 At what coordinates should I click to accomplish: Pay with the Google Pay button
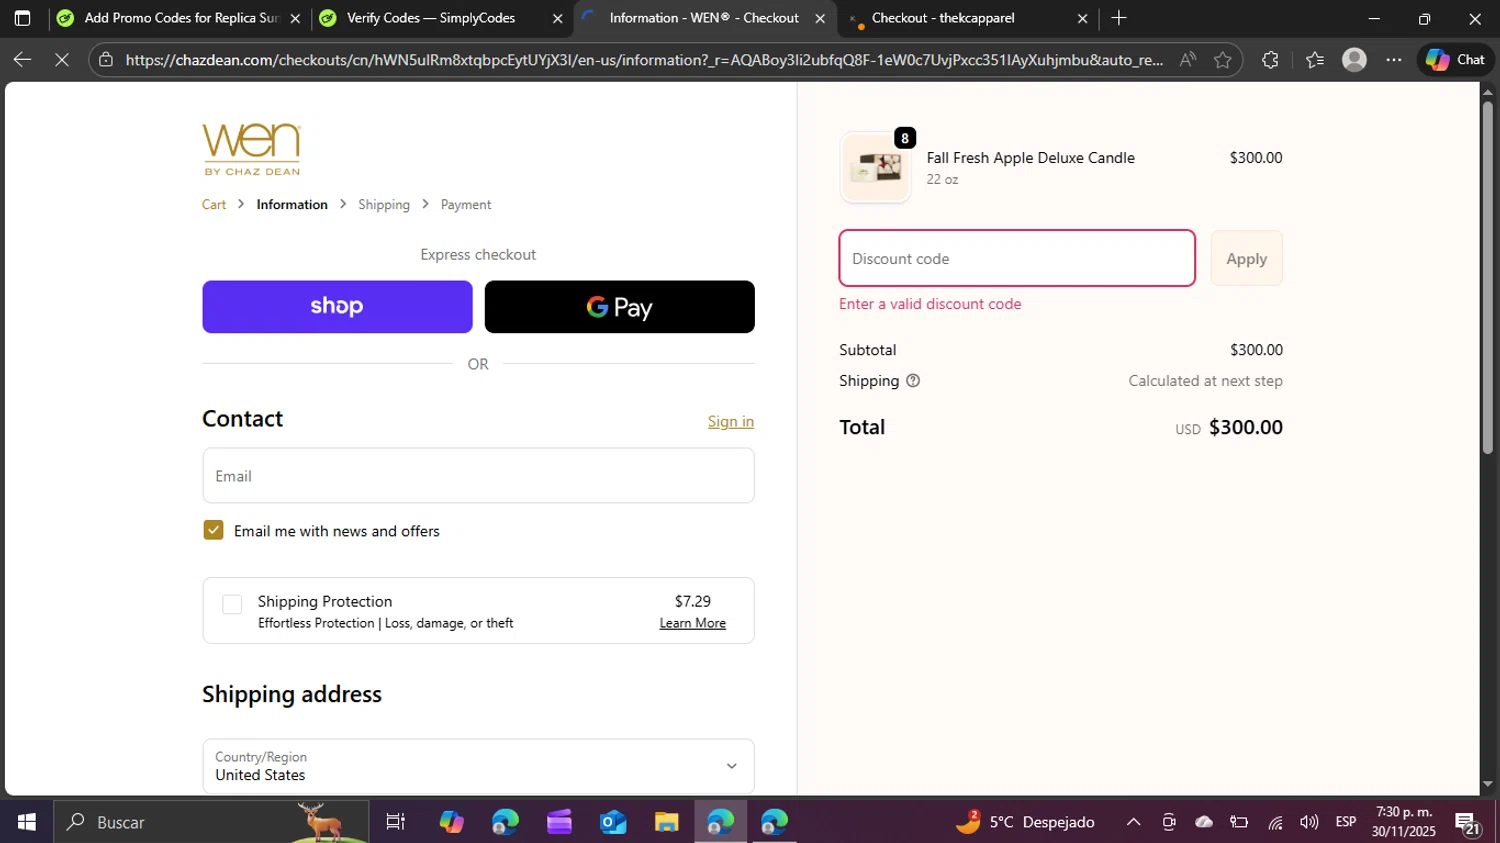(x=620, y=307)
